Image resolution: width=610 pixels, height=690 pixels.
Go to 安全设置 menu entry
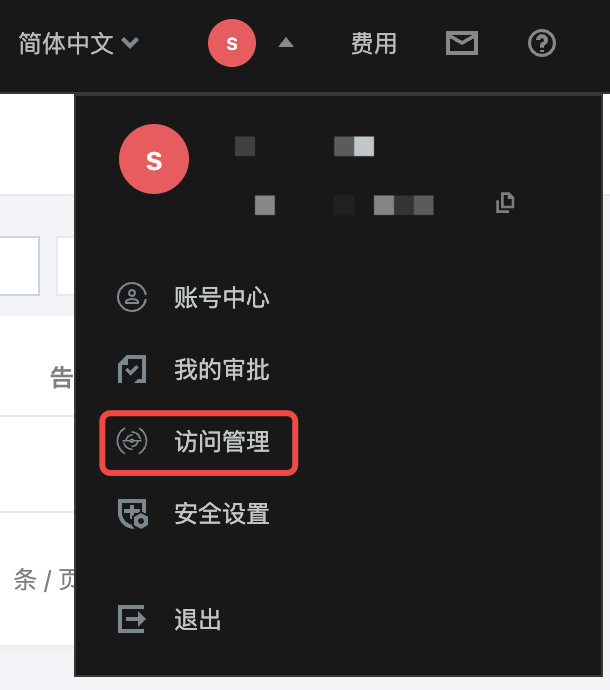(x=222, y=514)
